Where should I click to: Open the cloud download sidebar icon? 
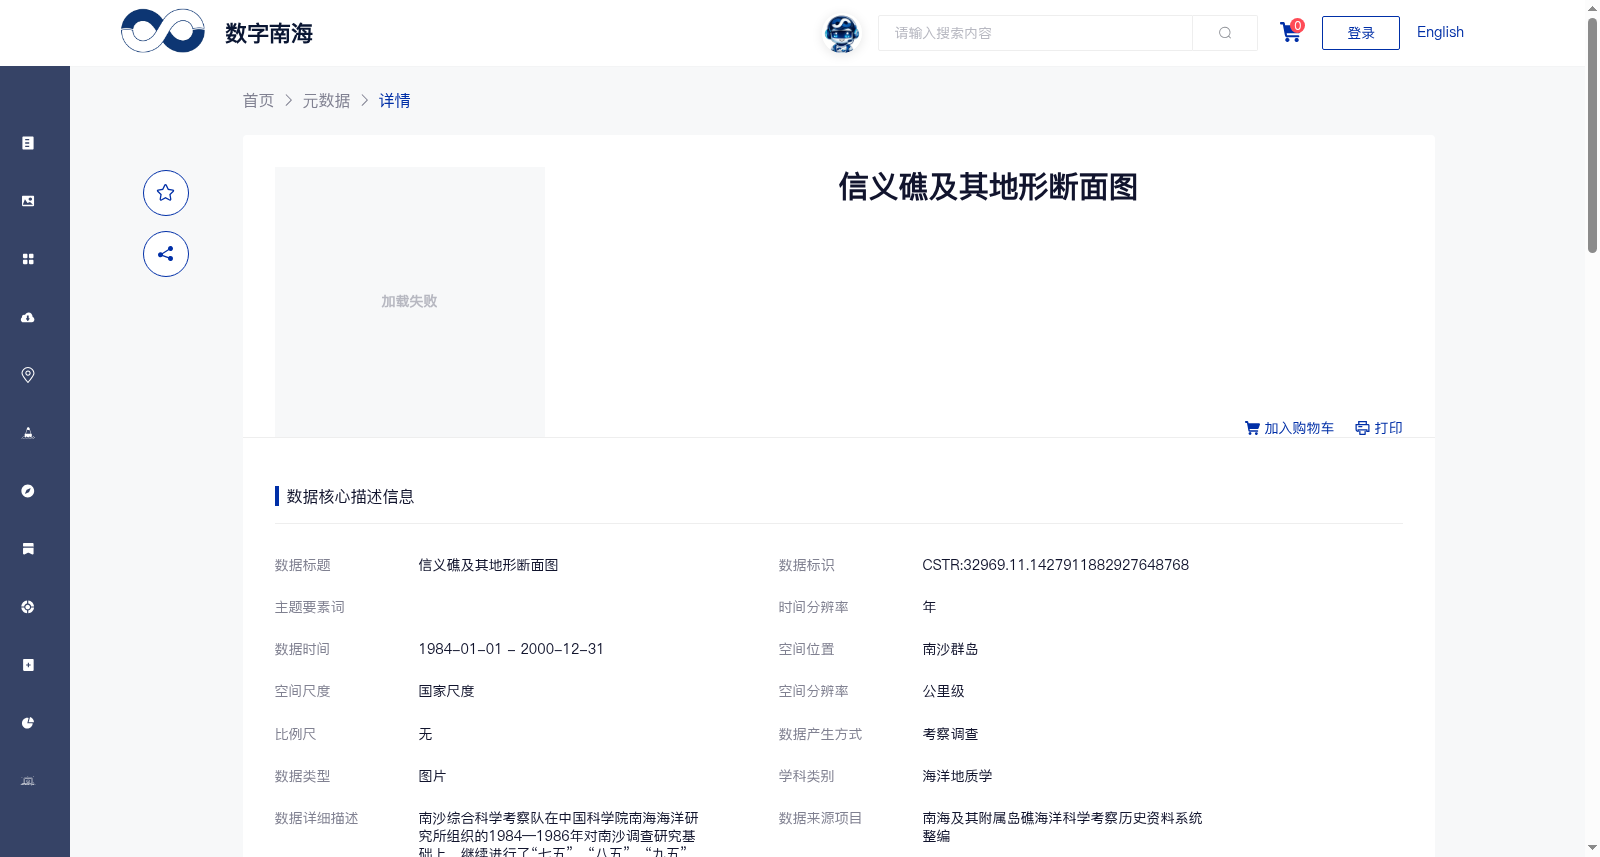point(28,317)
